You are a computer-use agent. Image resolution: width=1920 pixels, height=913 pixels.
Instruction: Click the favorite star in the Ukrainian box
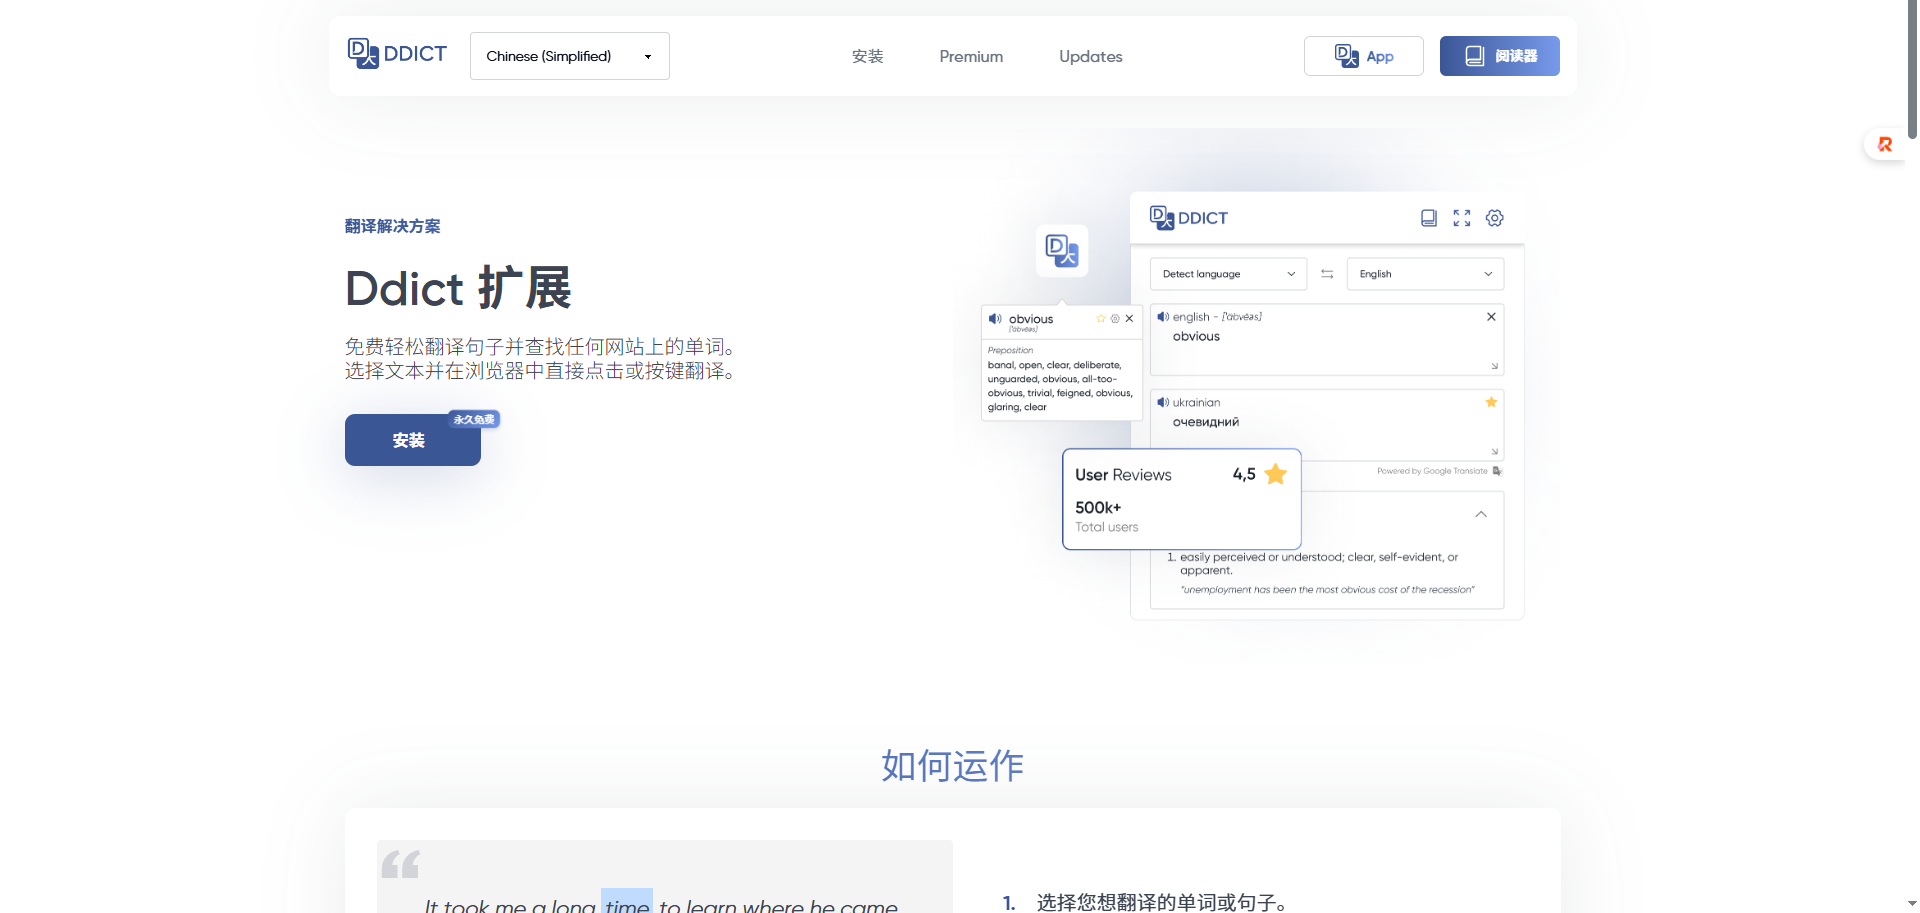[1491, 402]
